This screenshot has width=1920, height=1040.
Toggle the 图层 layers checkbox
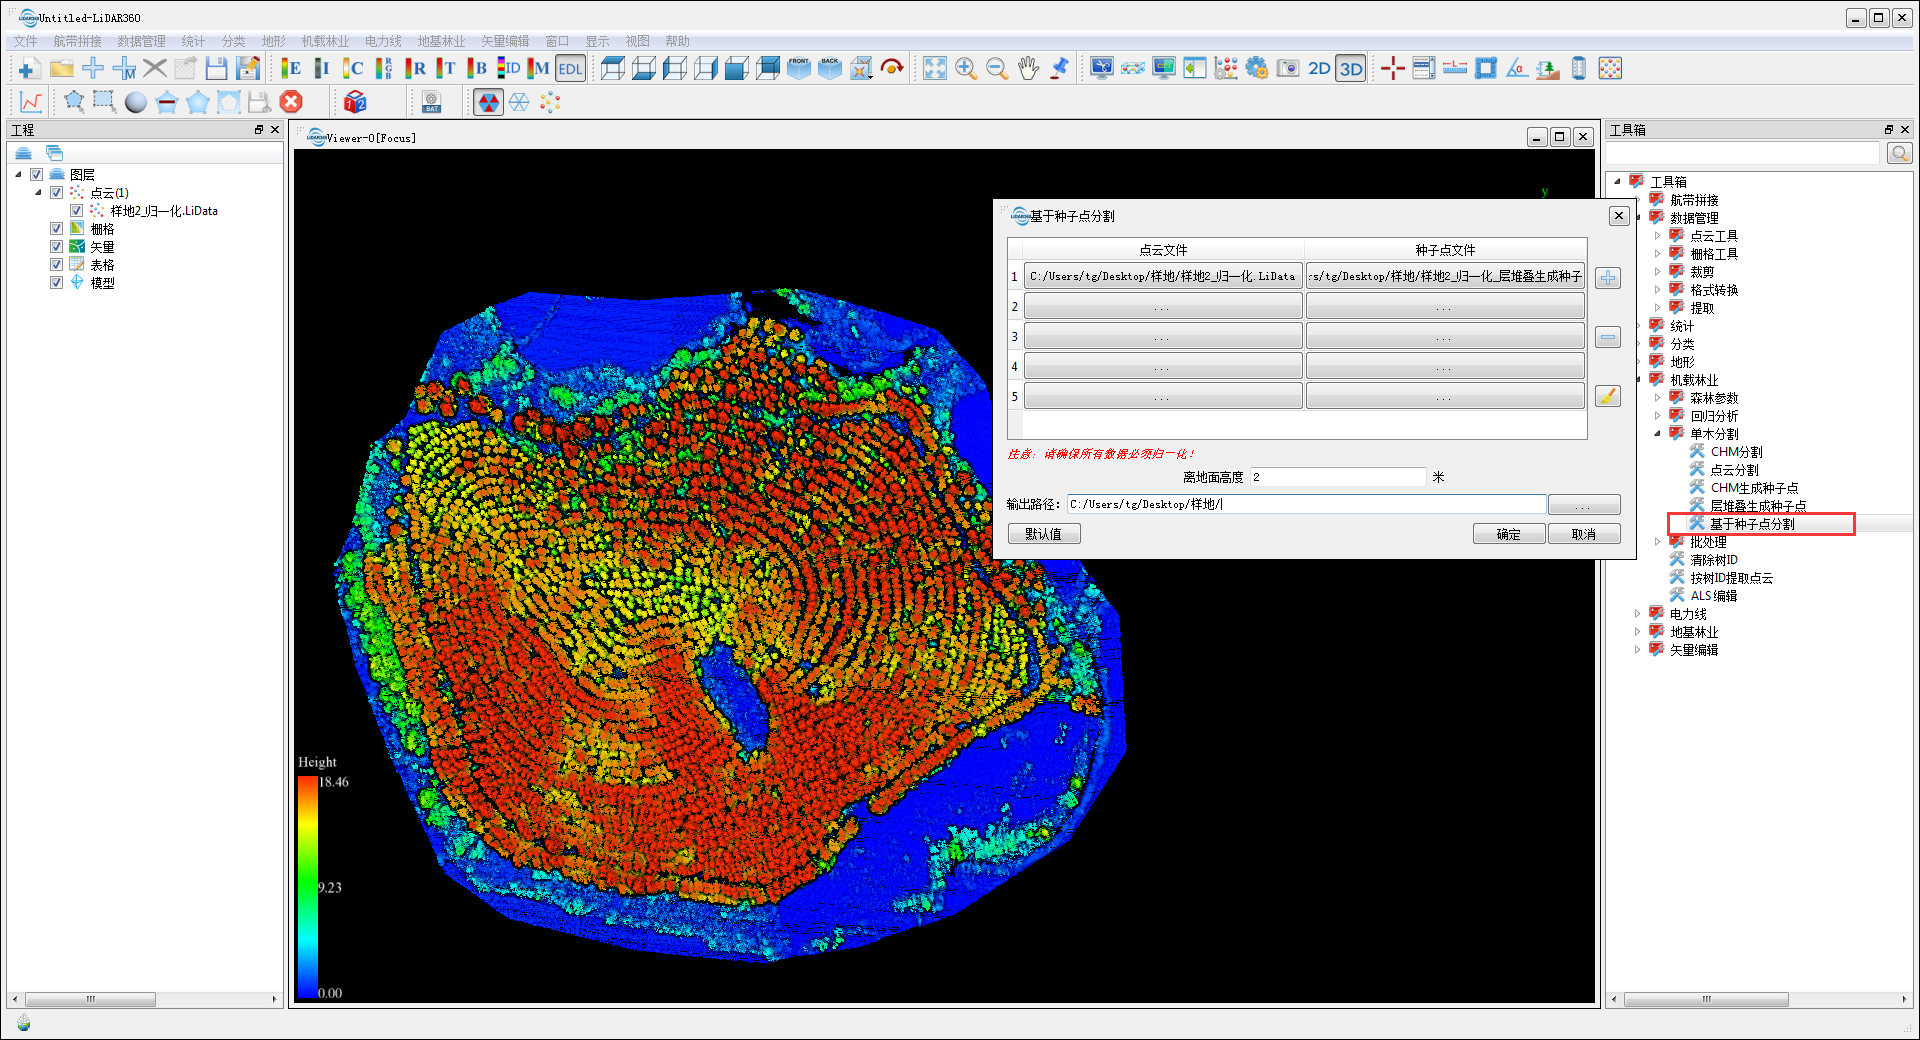coord(37,174)
